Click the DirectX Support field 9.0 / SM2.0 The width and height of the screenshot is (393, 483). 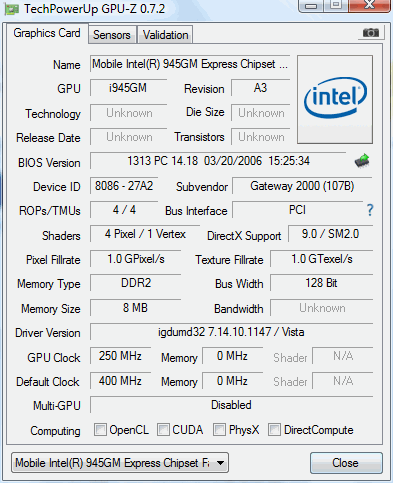click(330, 234)
